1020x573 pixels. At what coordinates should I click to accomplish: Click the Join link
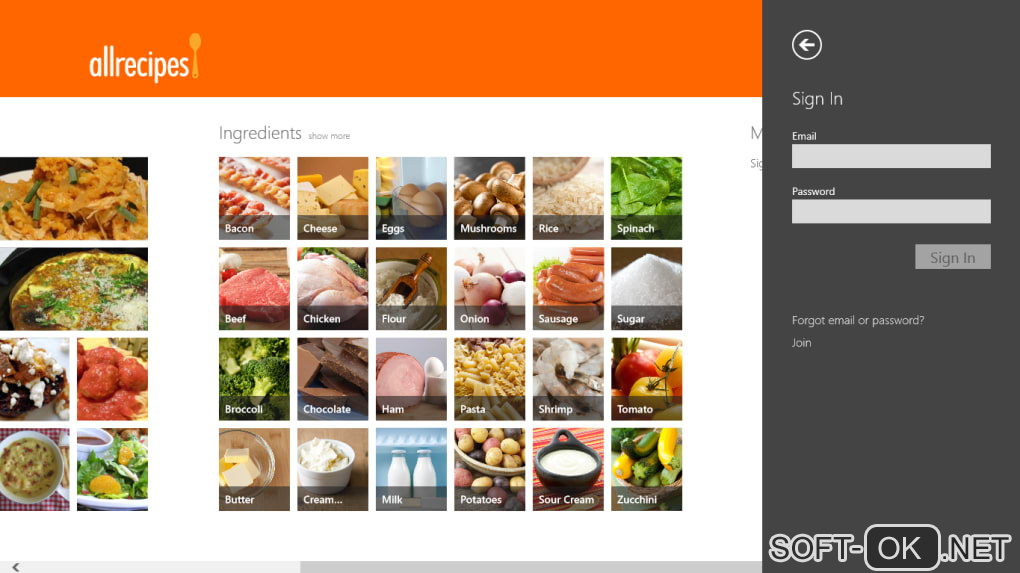[801, 343]
